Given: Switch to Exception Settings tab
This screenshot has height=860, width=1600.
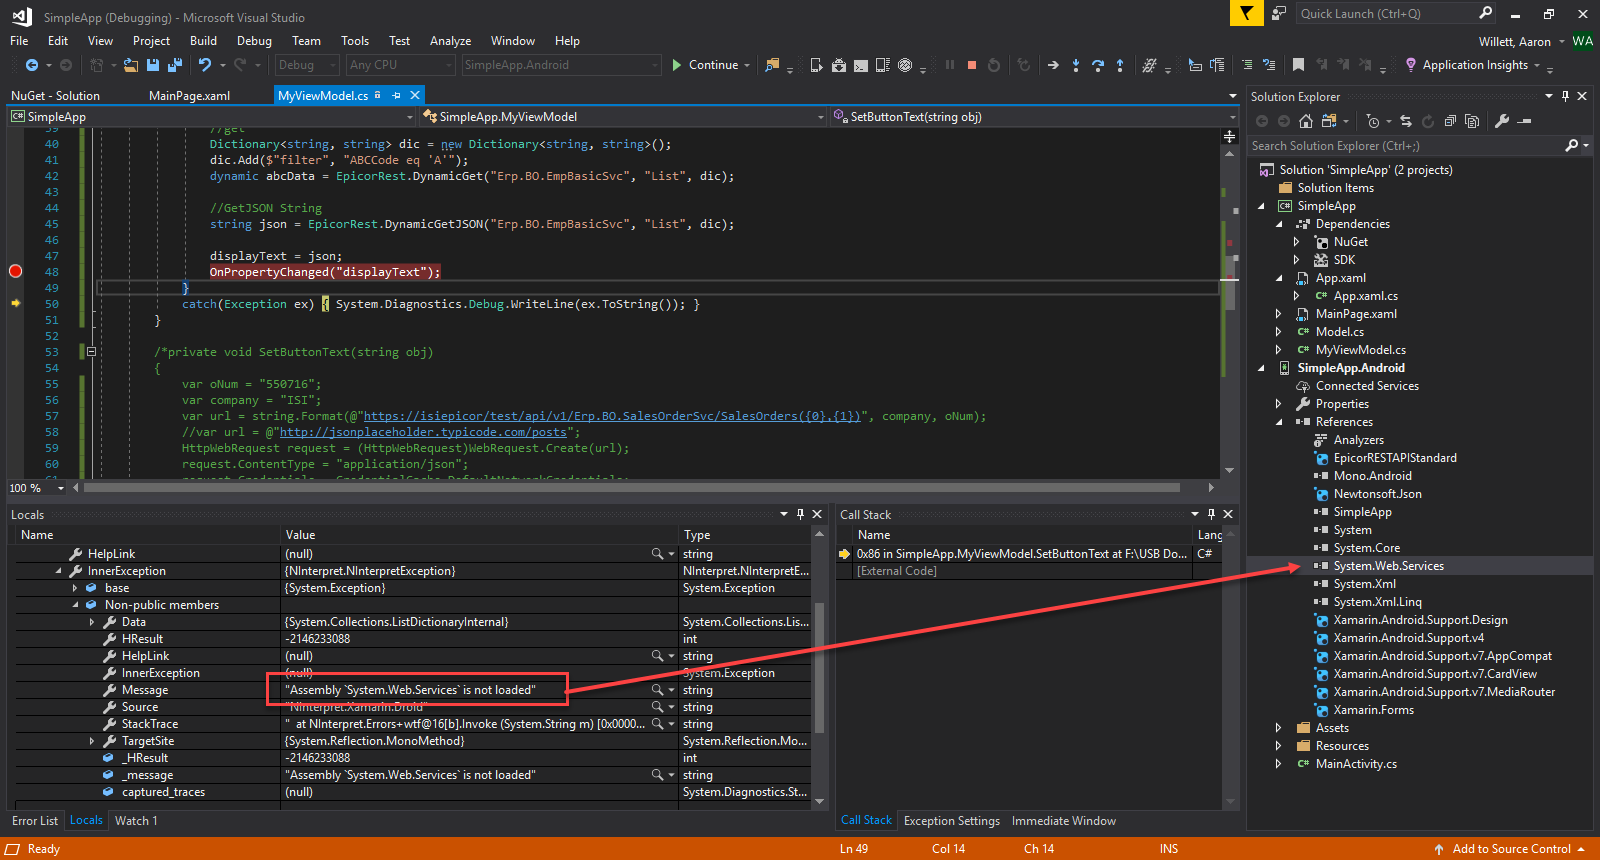Looking at the screenshot, I should point(951,821).
